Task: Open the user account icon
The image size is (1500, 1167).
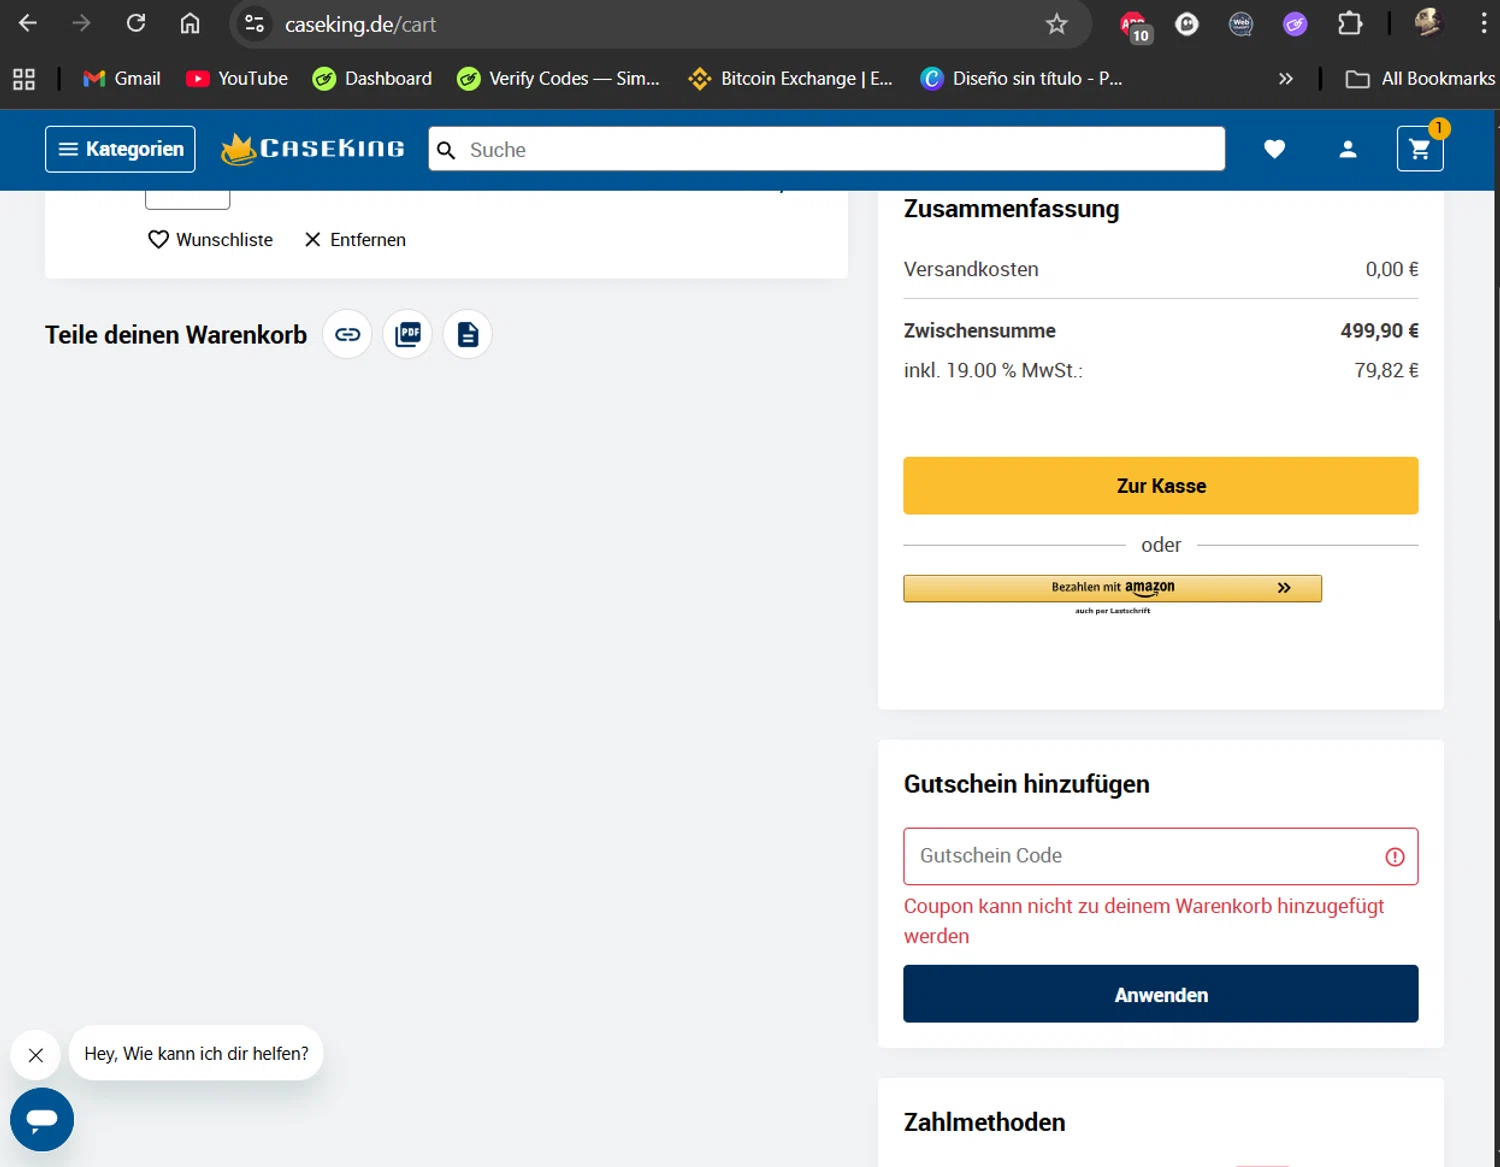Action: coord(1348,149)
